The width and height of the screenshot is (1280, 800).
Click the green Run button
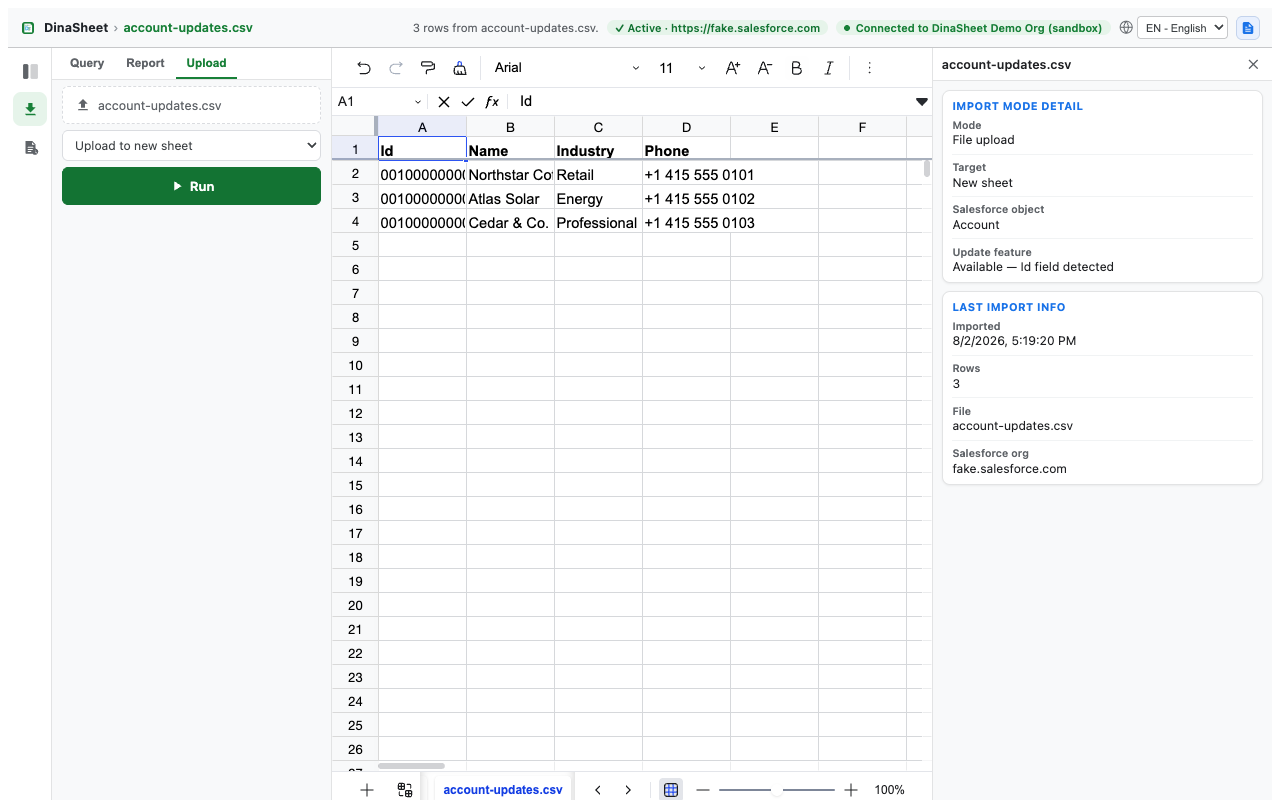click(x=191, y=186)
